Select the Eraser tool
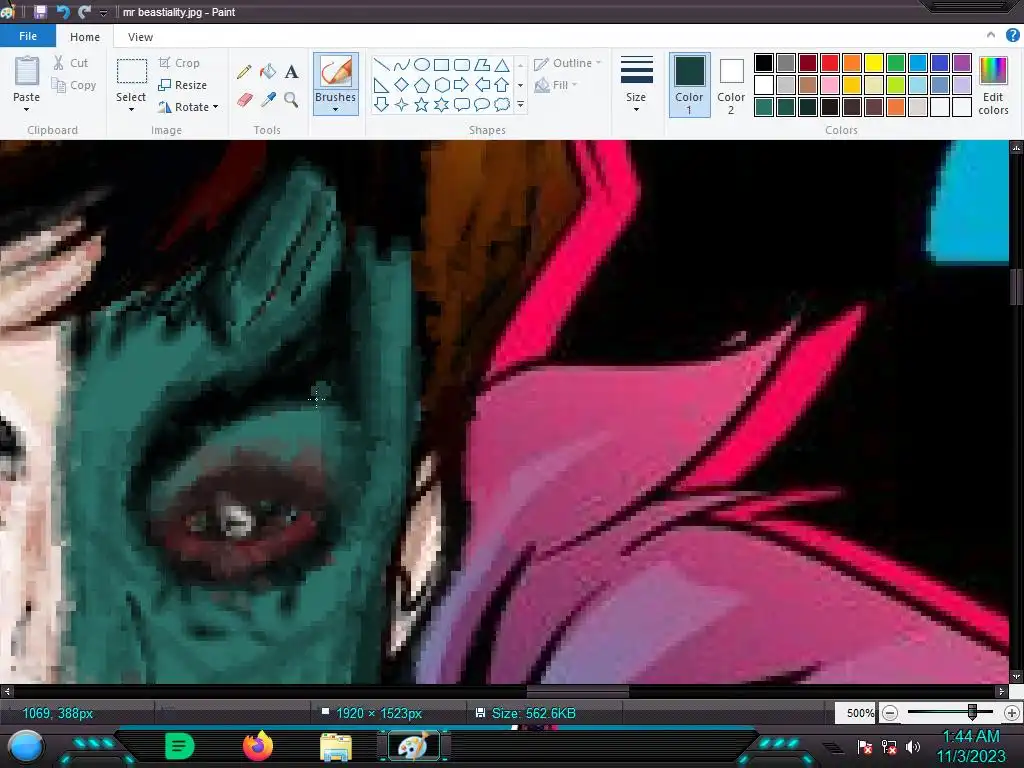 tap(244, 99)
